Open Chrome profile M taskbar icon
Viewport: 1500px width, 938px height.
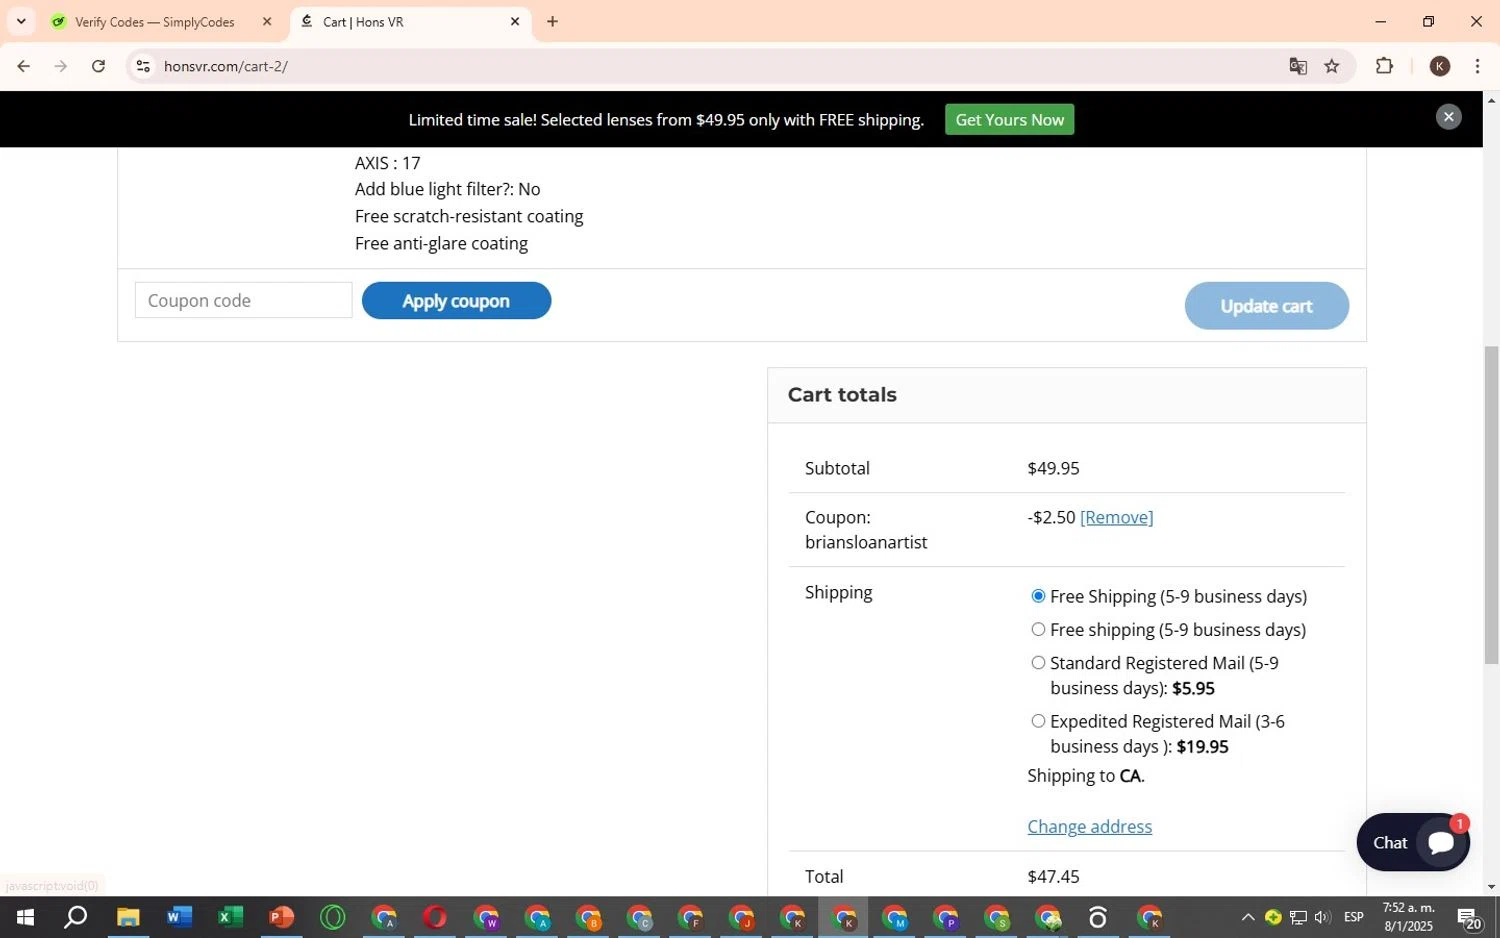coord(895,917)
